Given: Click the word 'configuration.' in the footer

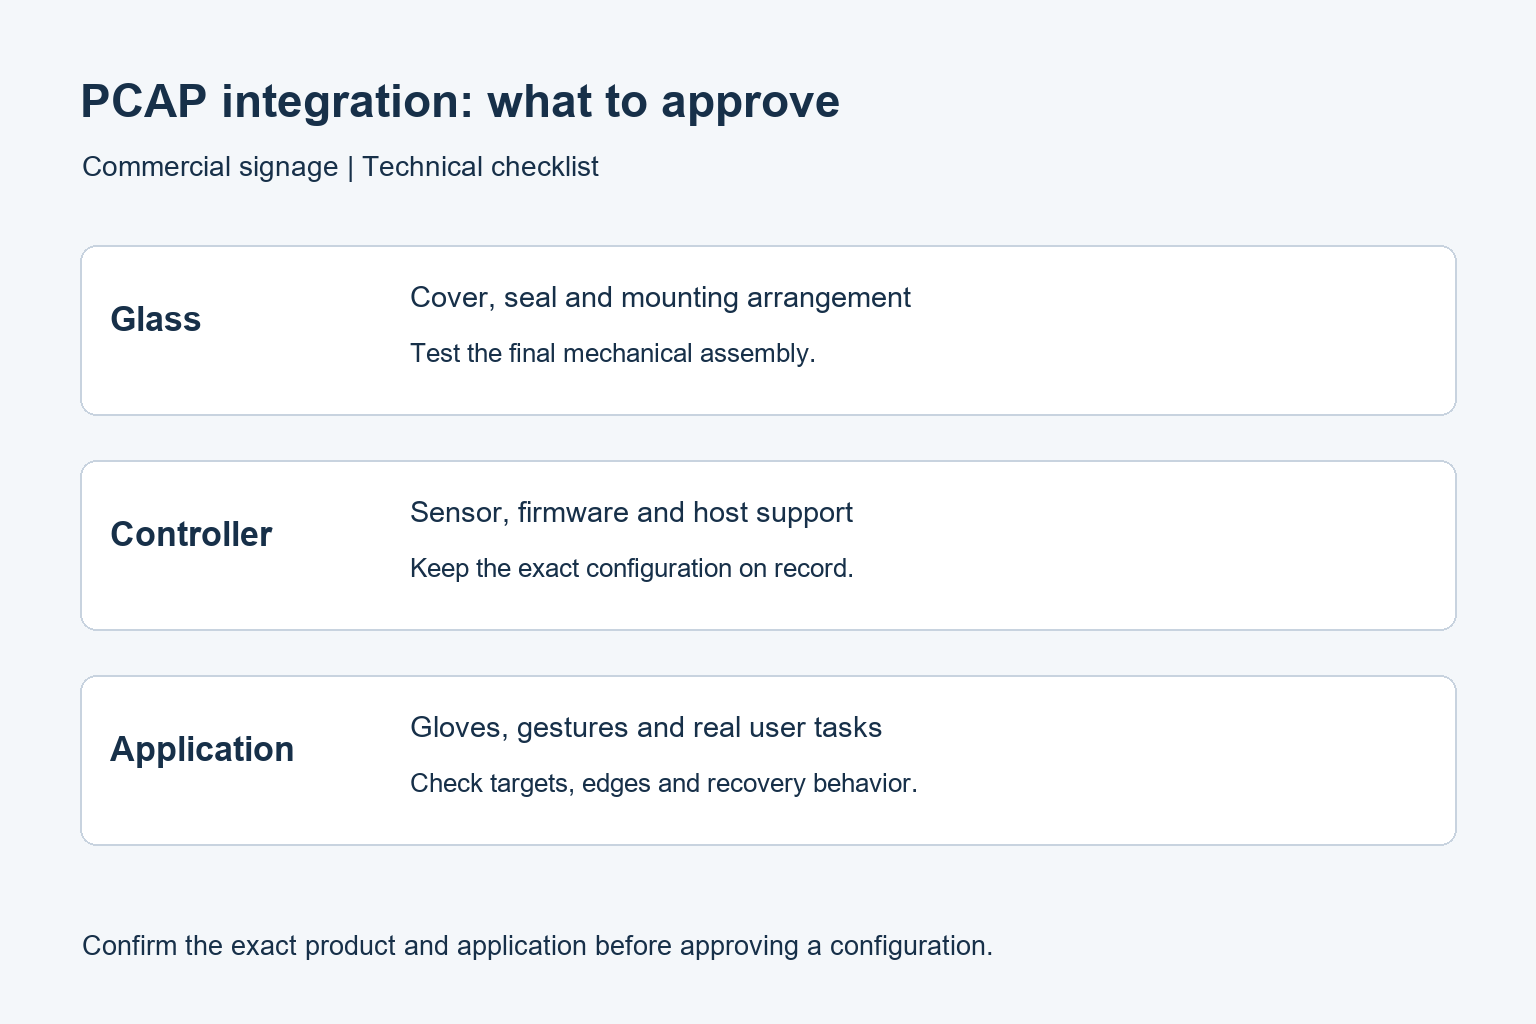Looking at the screenshot, I should 911,946.
